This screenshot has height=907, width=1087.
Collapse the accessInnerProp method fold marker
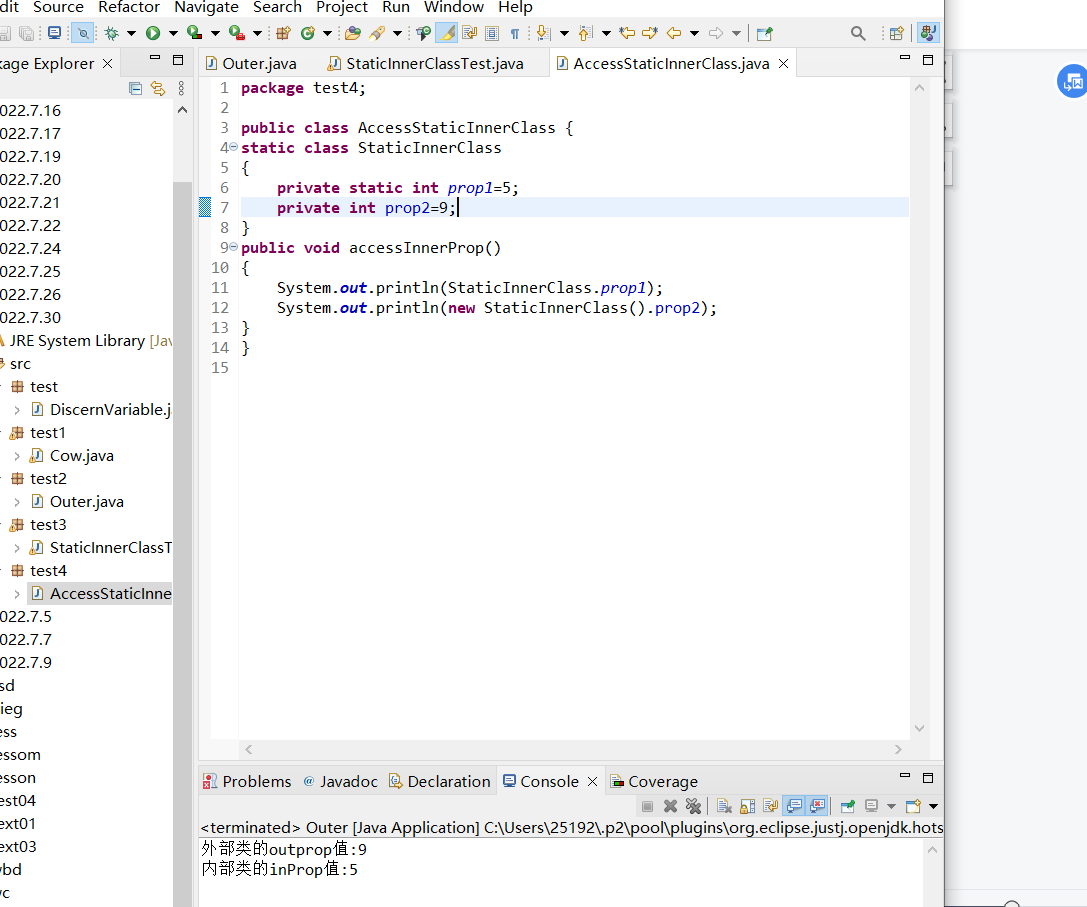[233, 247]
